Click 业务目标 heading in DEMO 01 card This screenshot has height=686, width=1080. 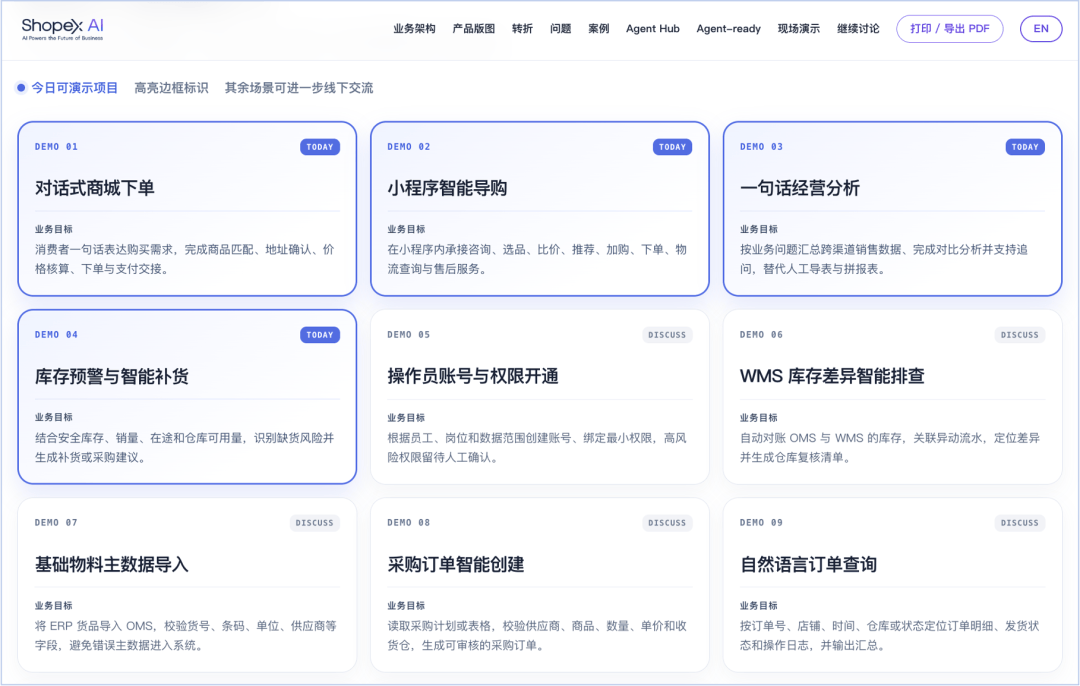(x=54, y=229)
